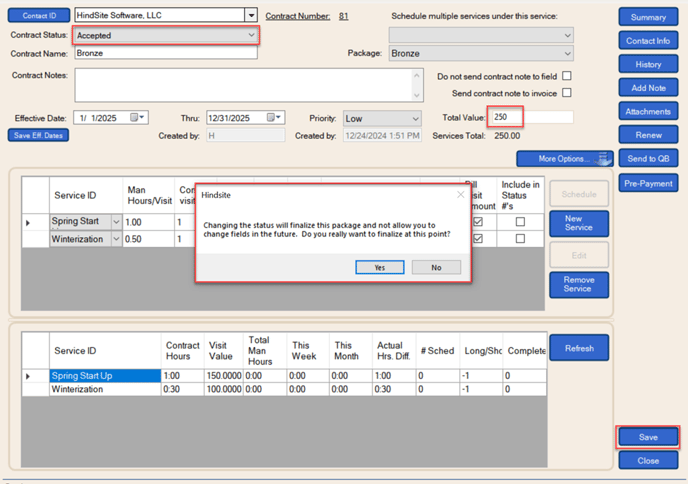
Task: Click the Services Total value 250.00
Action: 507,136
